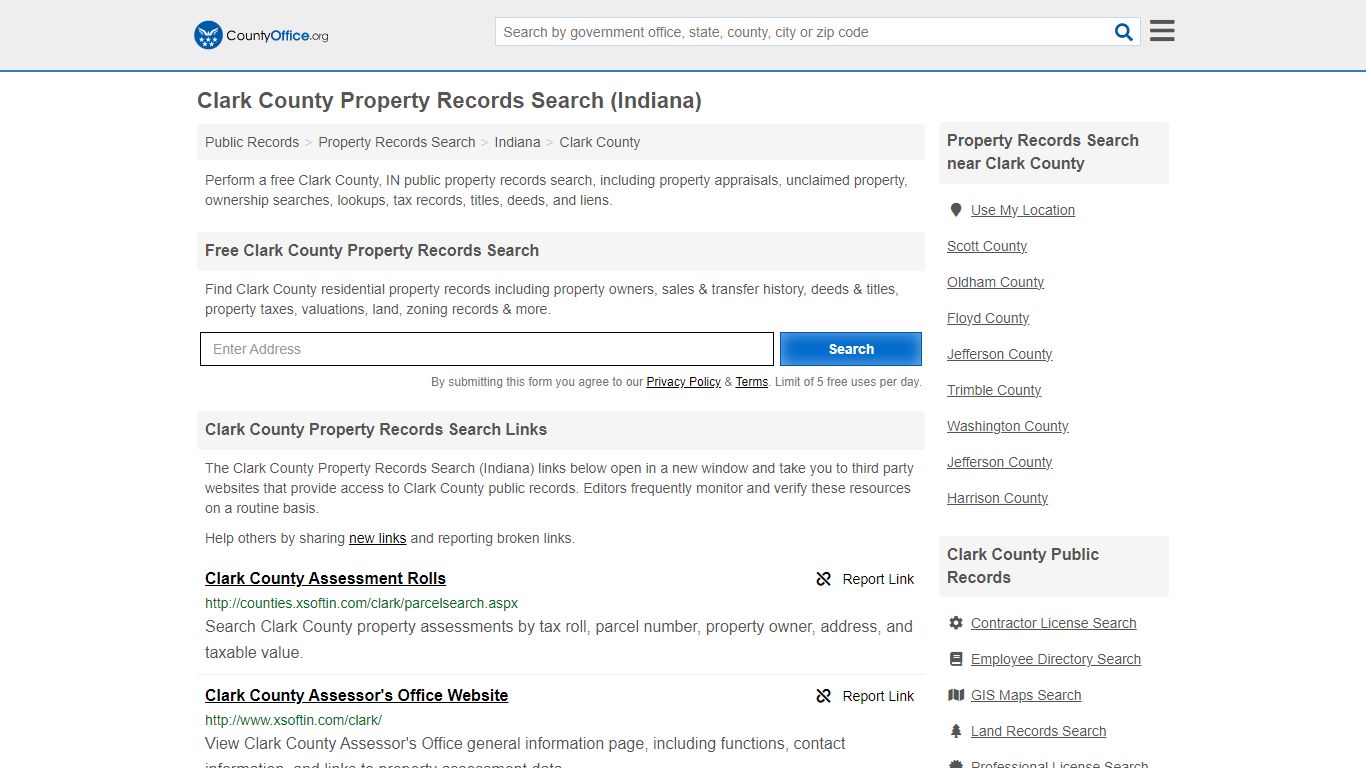Open Clark County Assessment Rolls link

325,578
